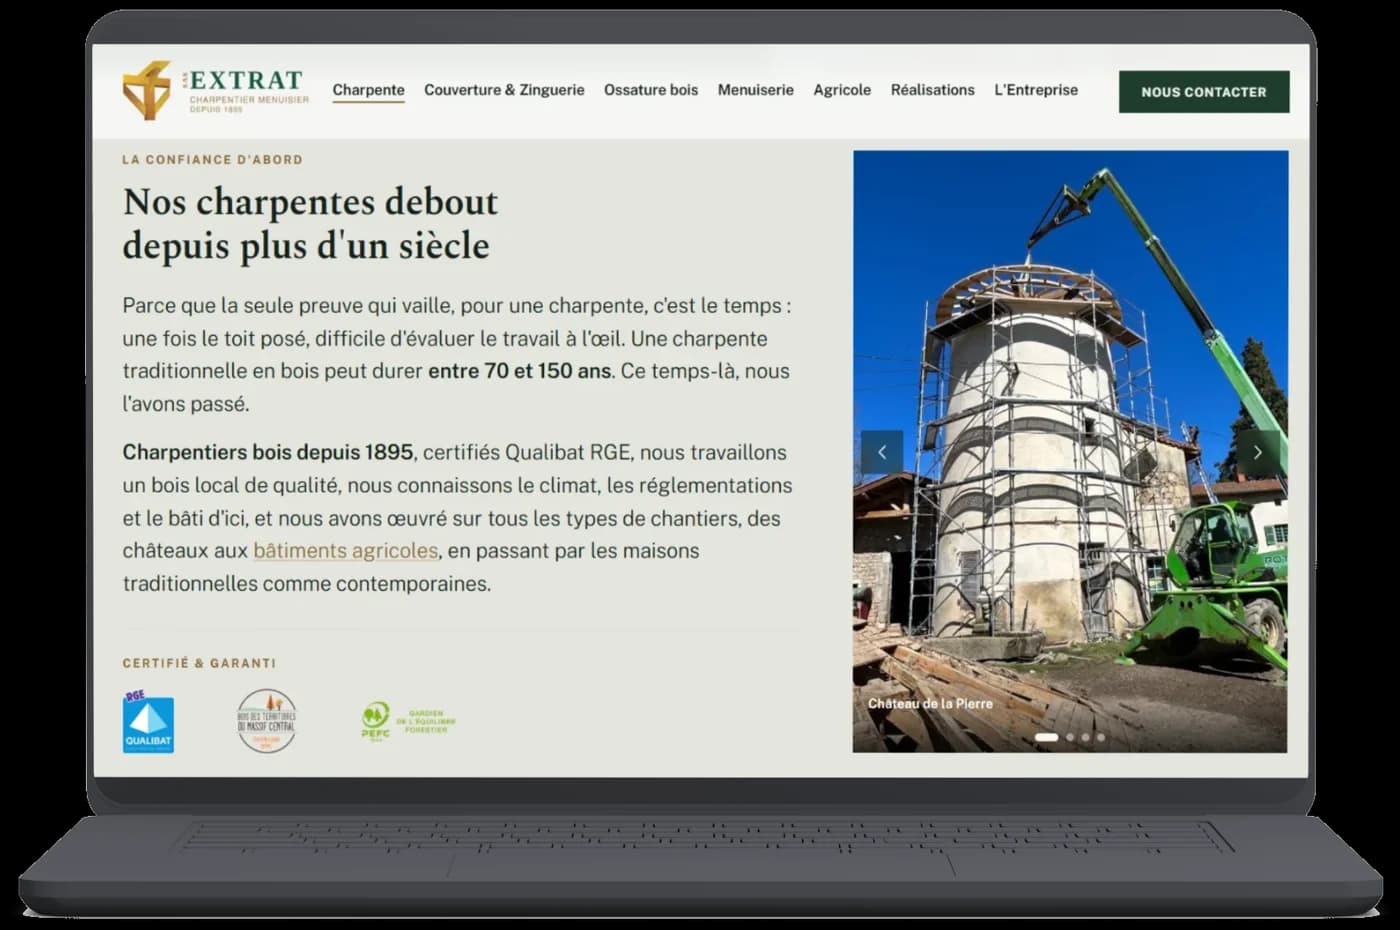Show next carousel photo with right arrow

click(x=1258, y=452)
